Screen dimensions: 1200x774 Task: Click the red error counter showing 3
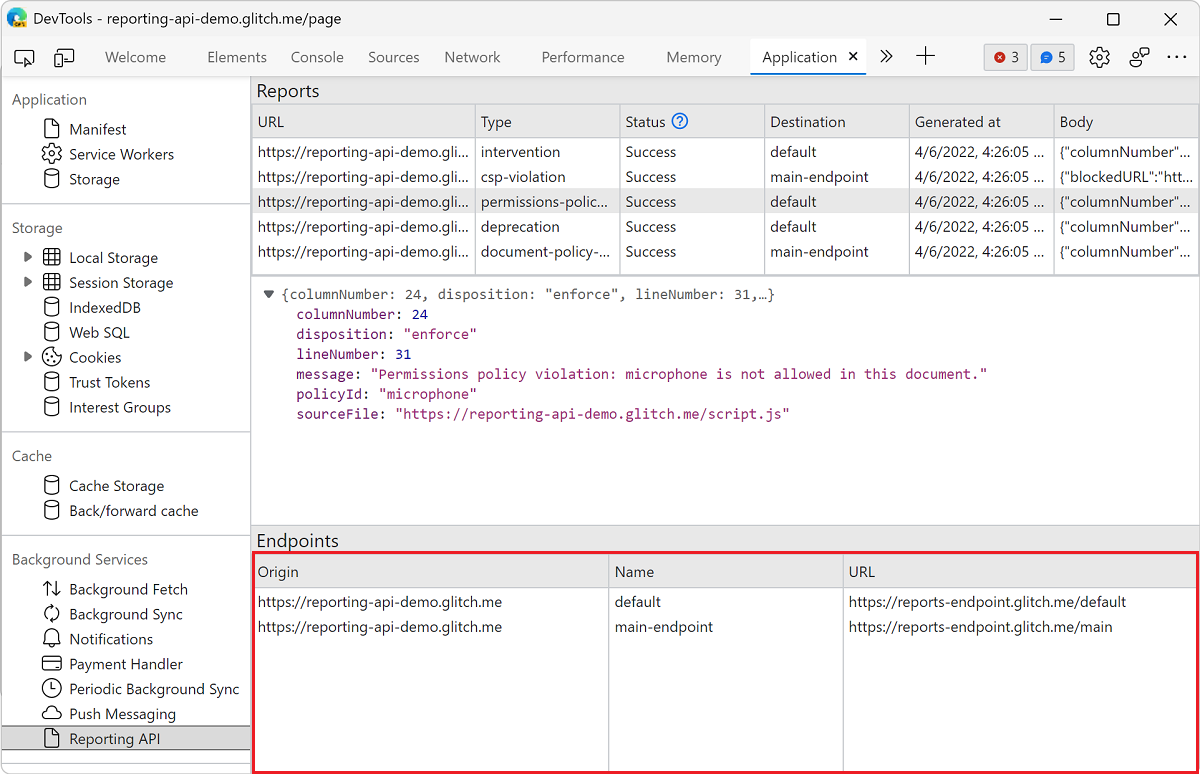[x=1005, y=57]
